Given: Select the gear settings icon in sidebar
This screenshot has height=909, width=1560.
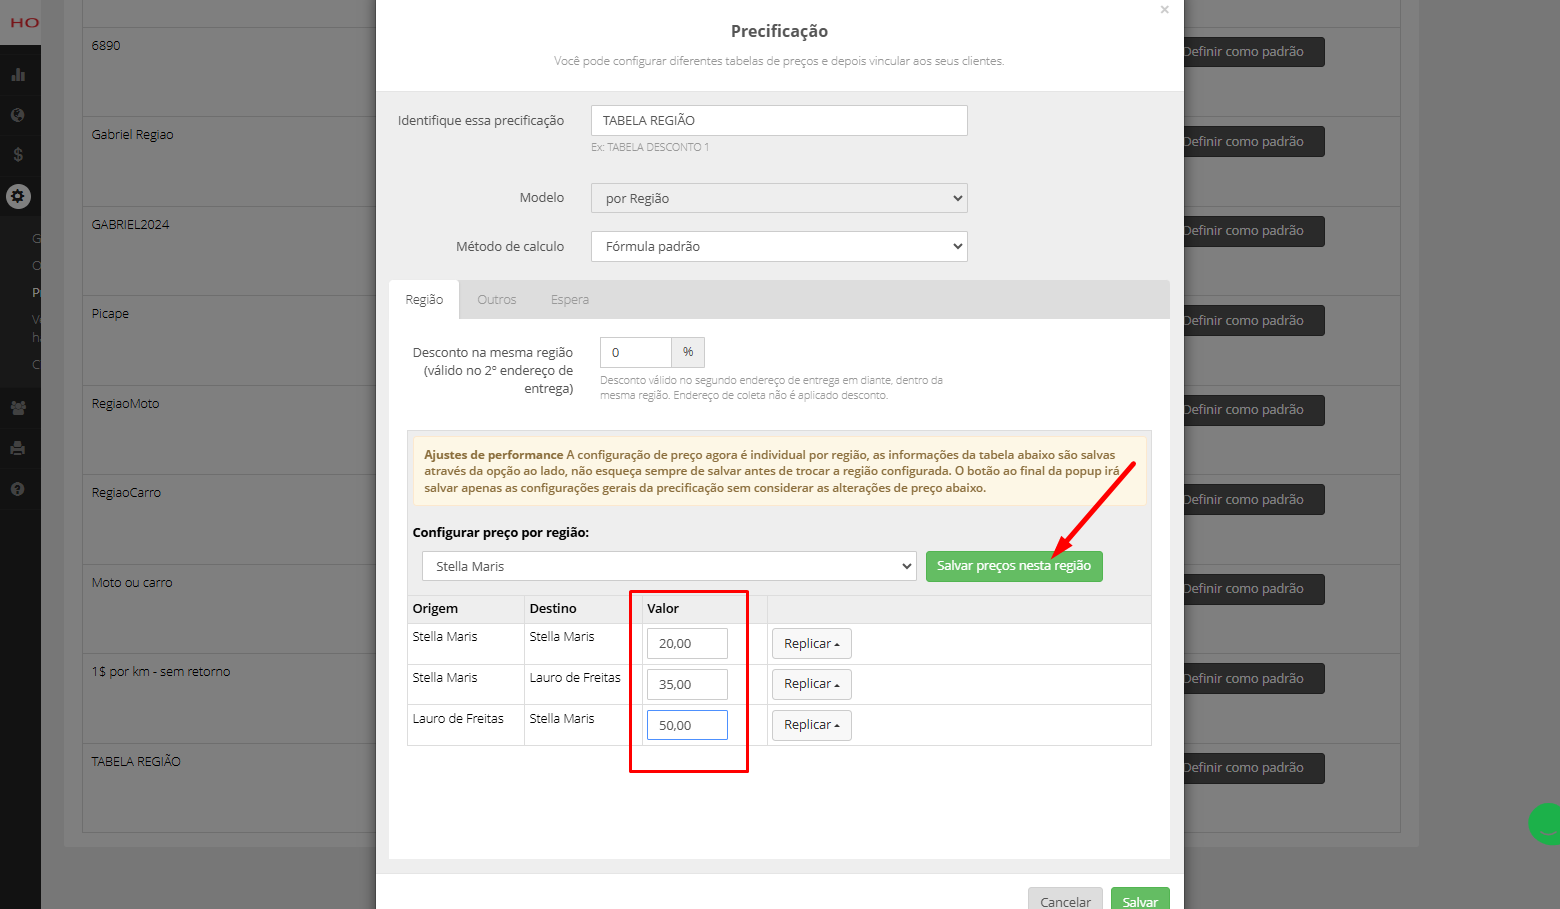Looking at the screenshot, I should (18, 196).
